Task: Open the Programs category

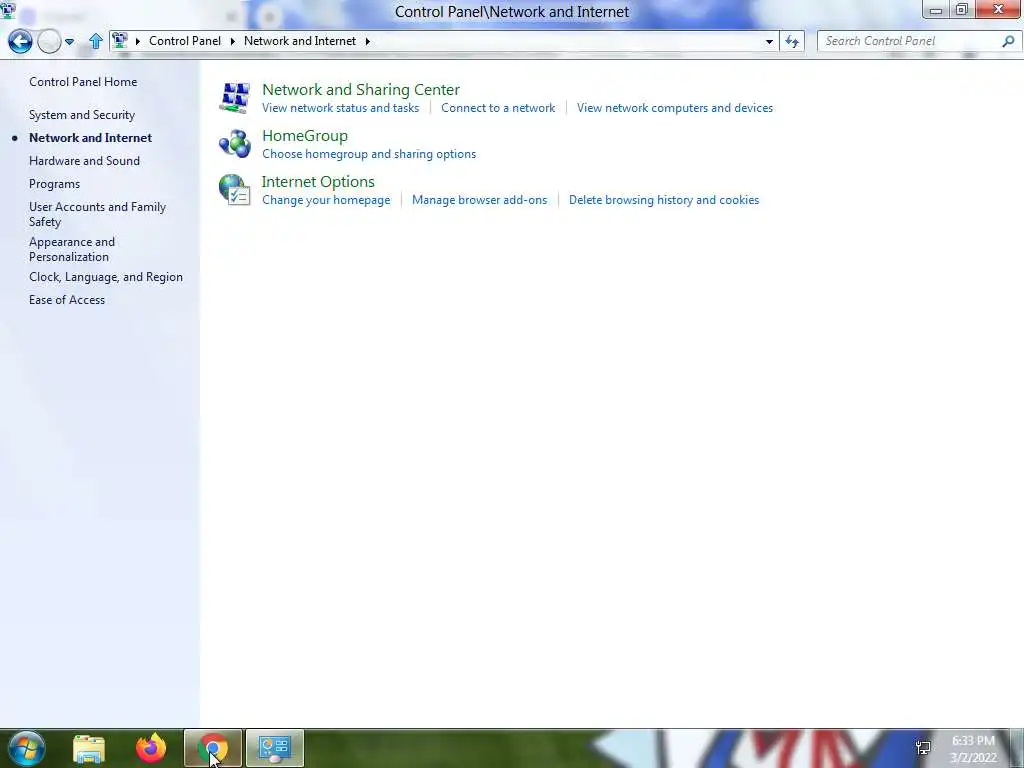Action: pos(54,184)
